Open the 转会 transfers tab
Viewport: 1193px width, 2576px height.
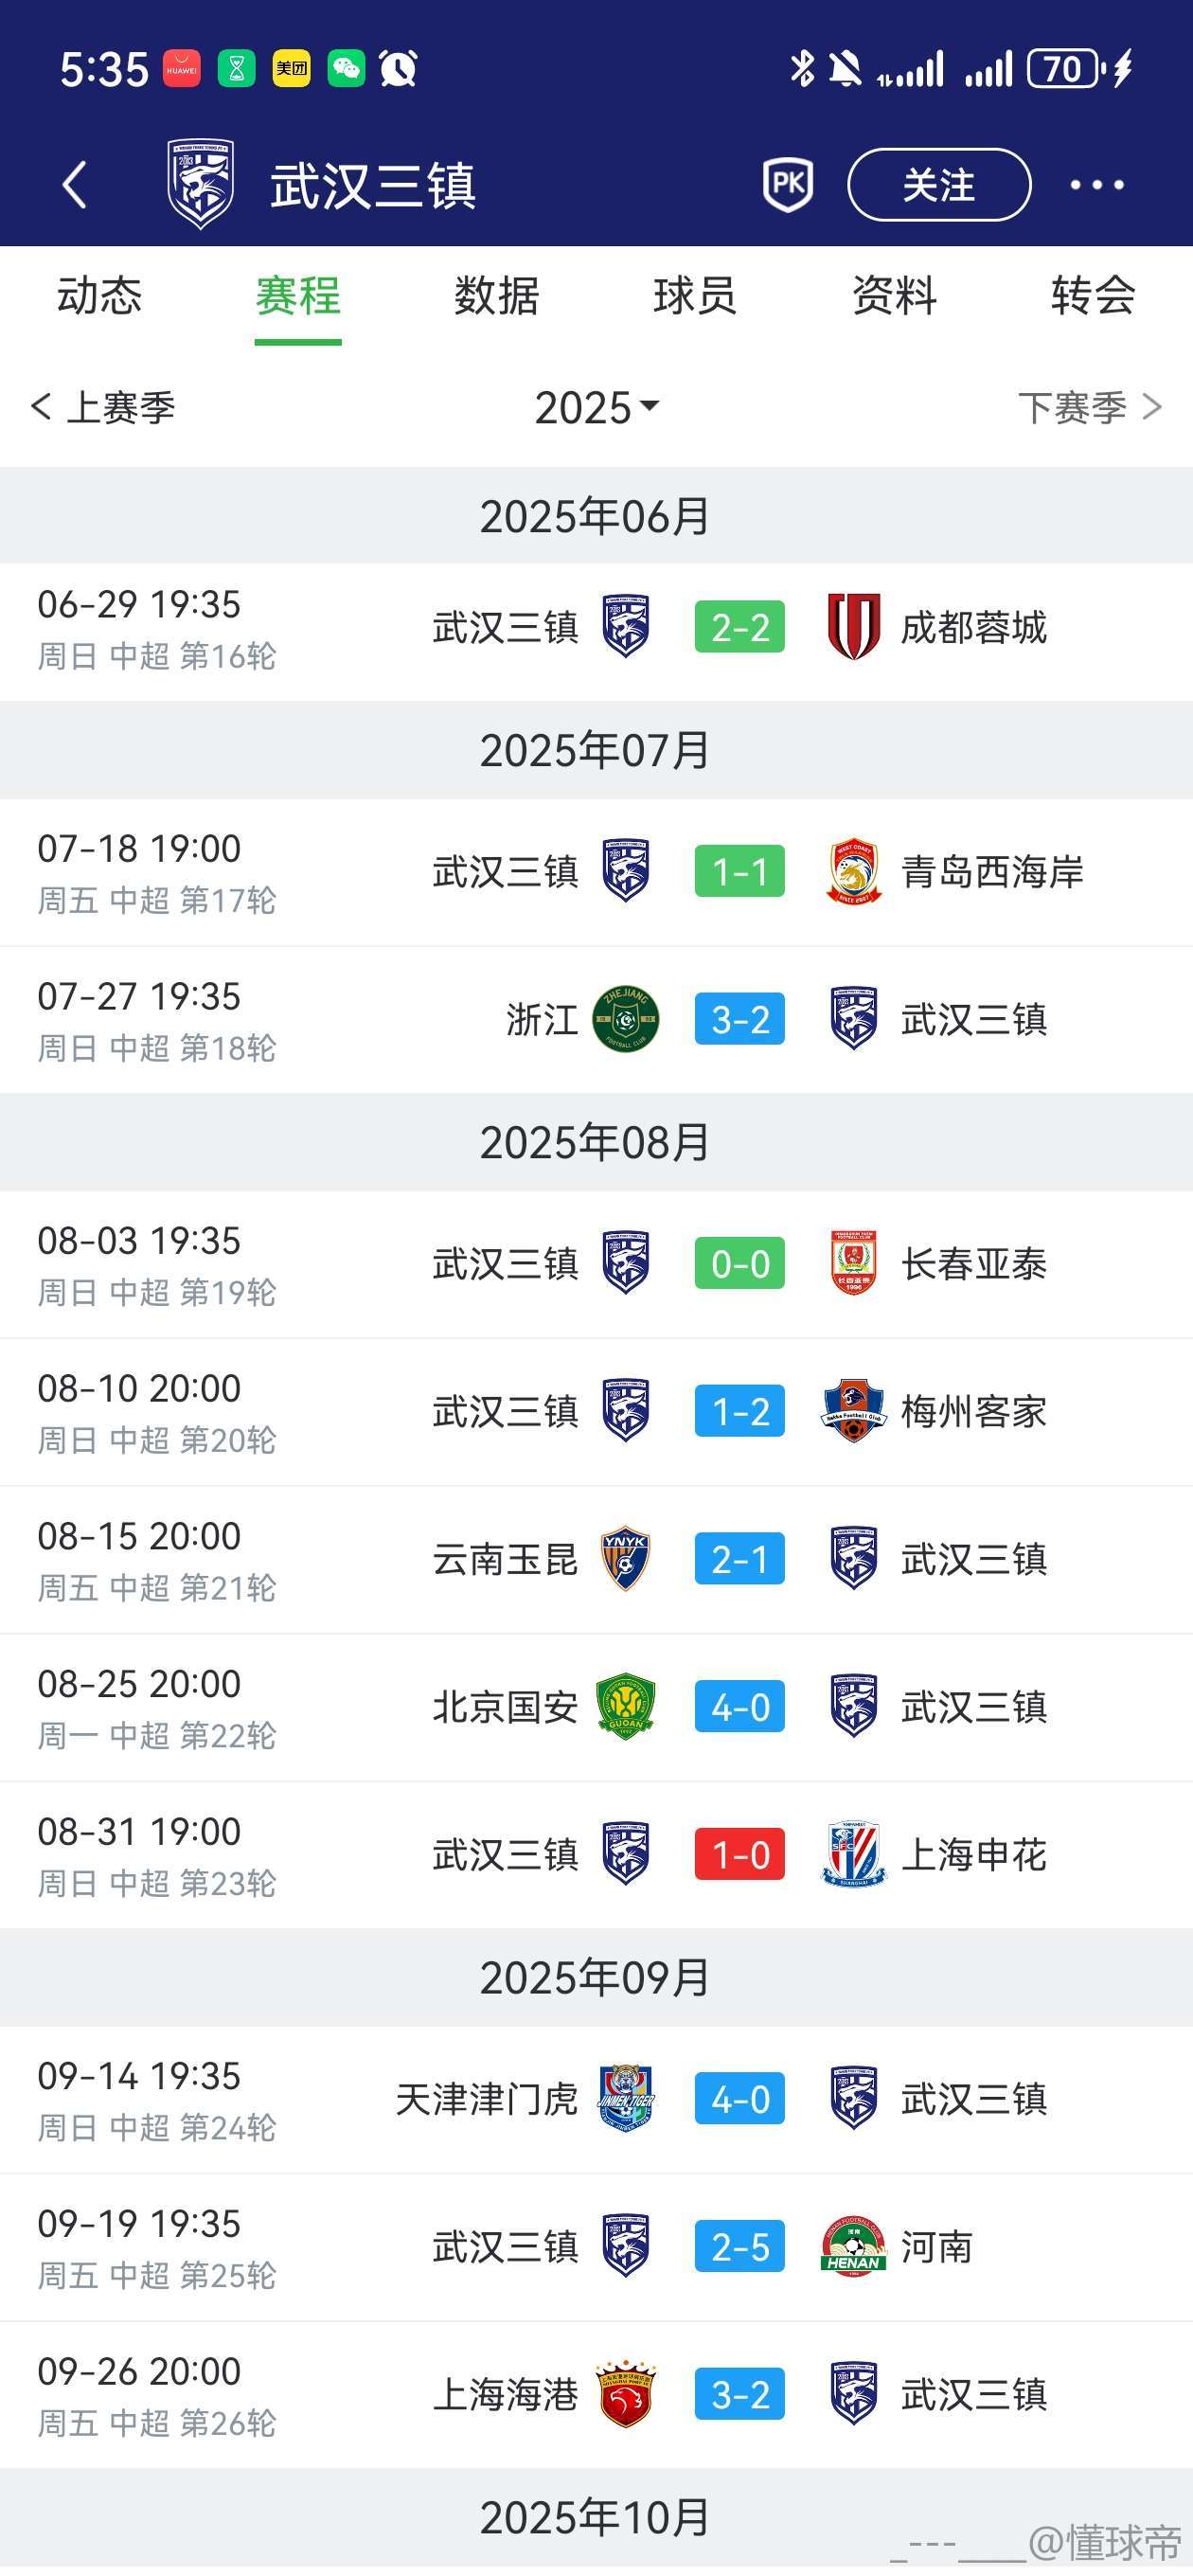tap(1093, 296)
